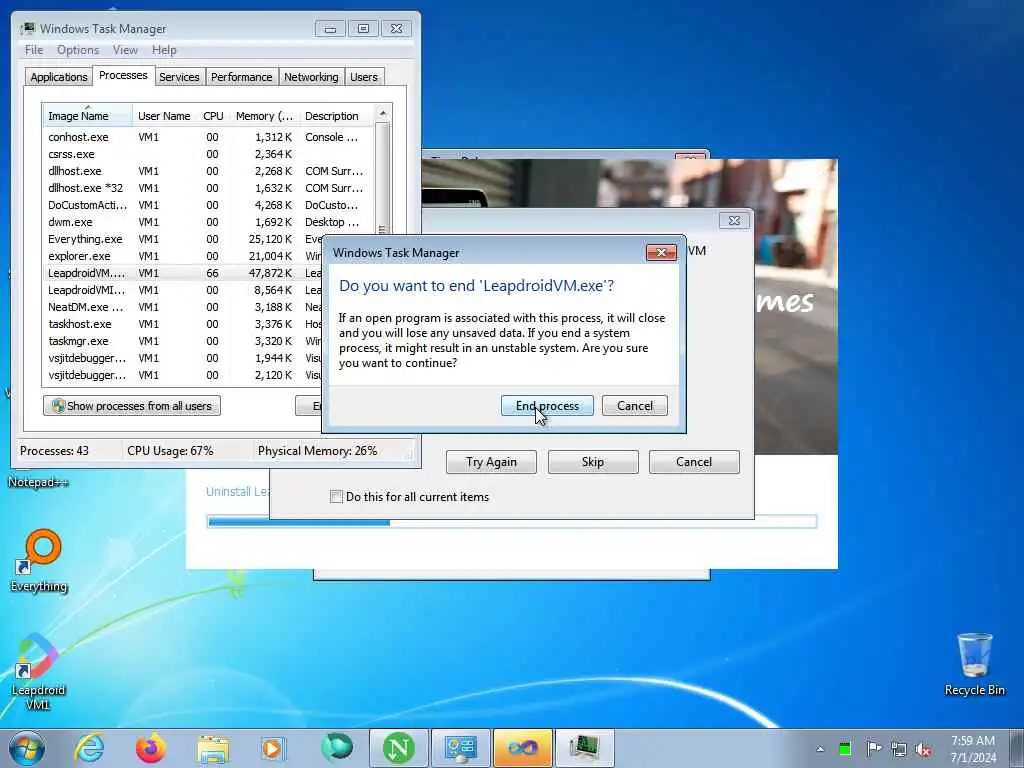The image size is (1024, 768).
Task: Open the File menu in Task Manager
Action: tap(34, 50)
